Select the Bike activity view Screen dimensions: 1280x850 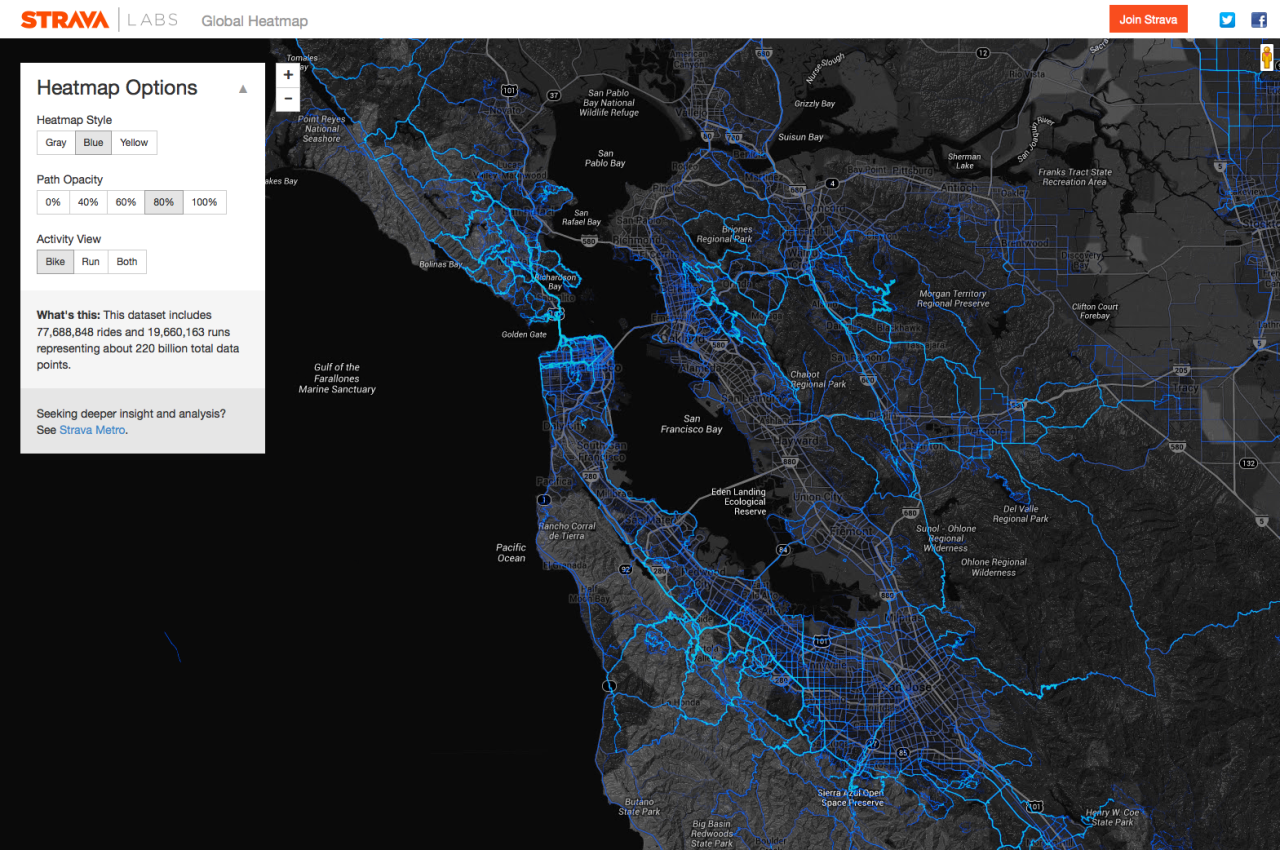point(55,262)
